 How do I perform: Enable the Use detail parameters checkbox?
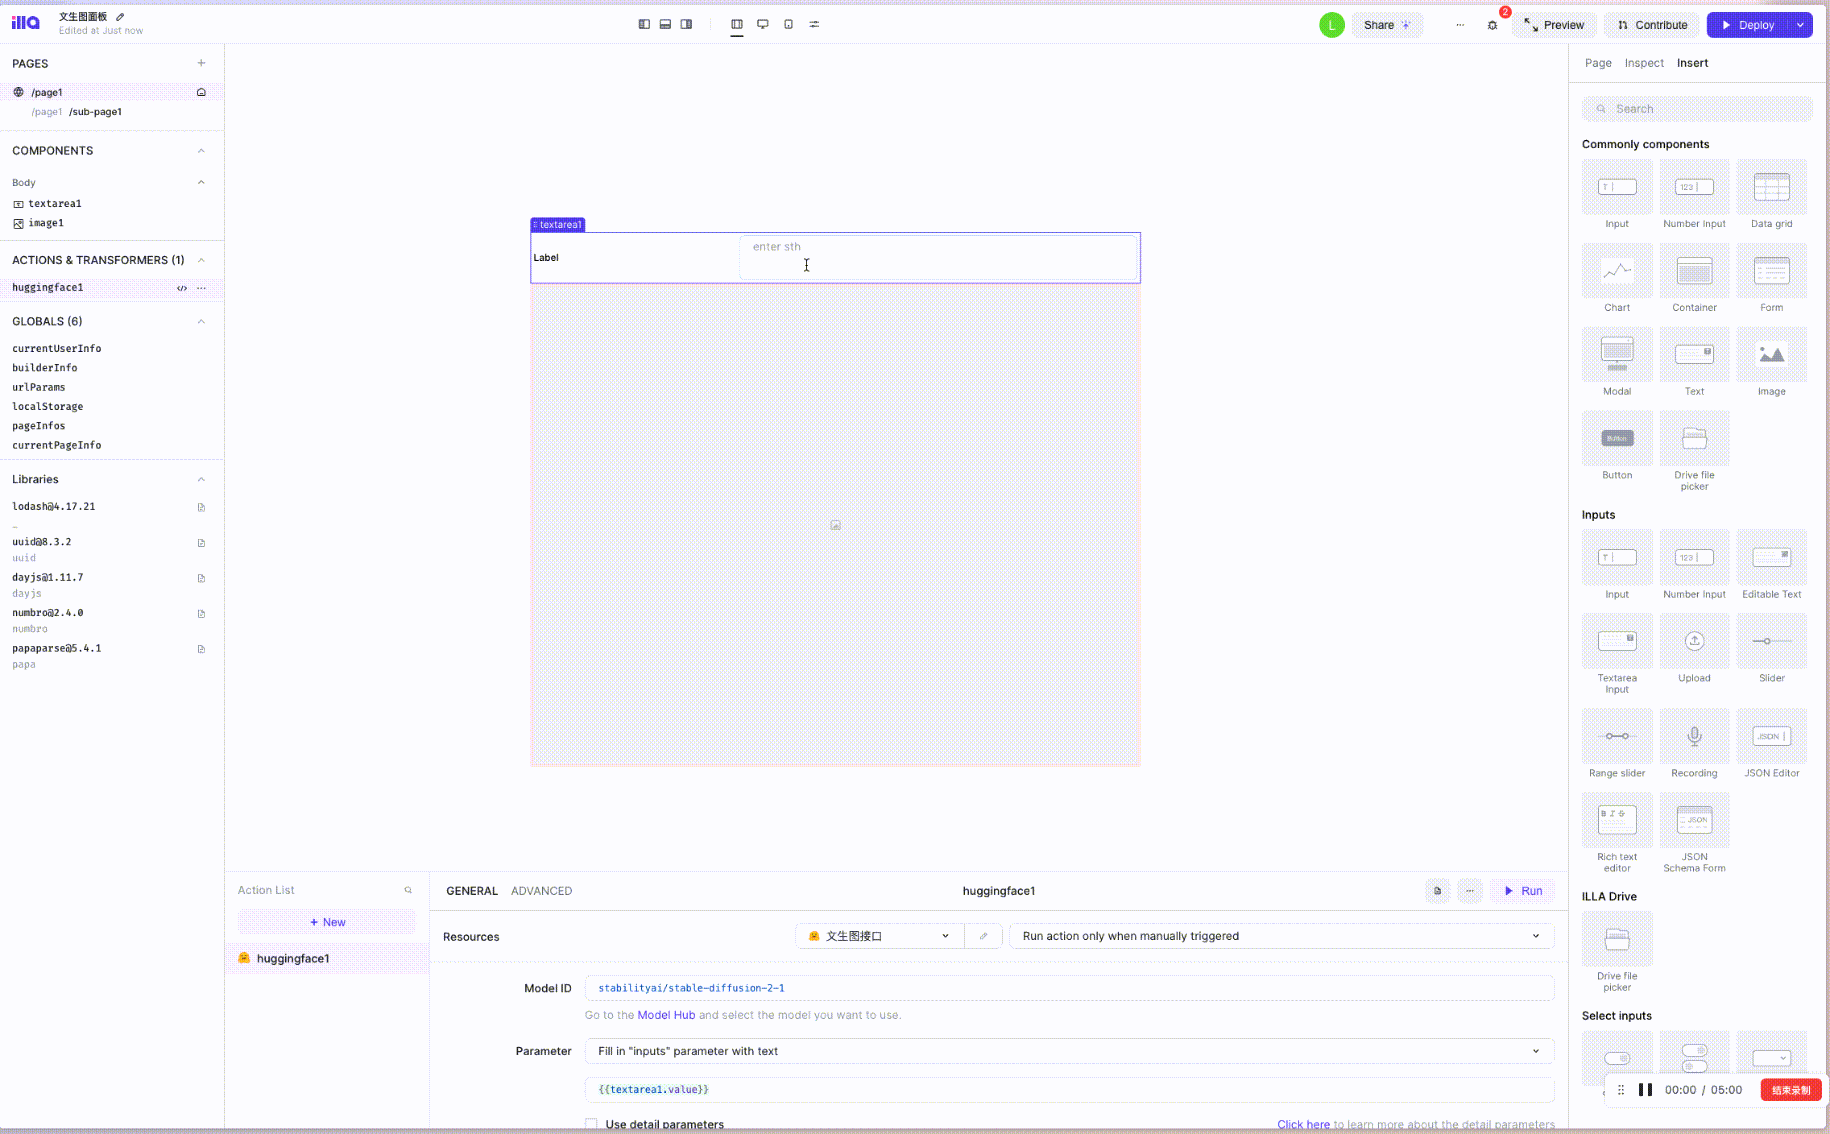(591, 1123)
